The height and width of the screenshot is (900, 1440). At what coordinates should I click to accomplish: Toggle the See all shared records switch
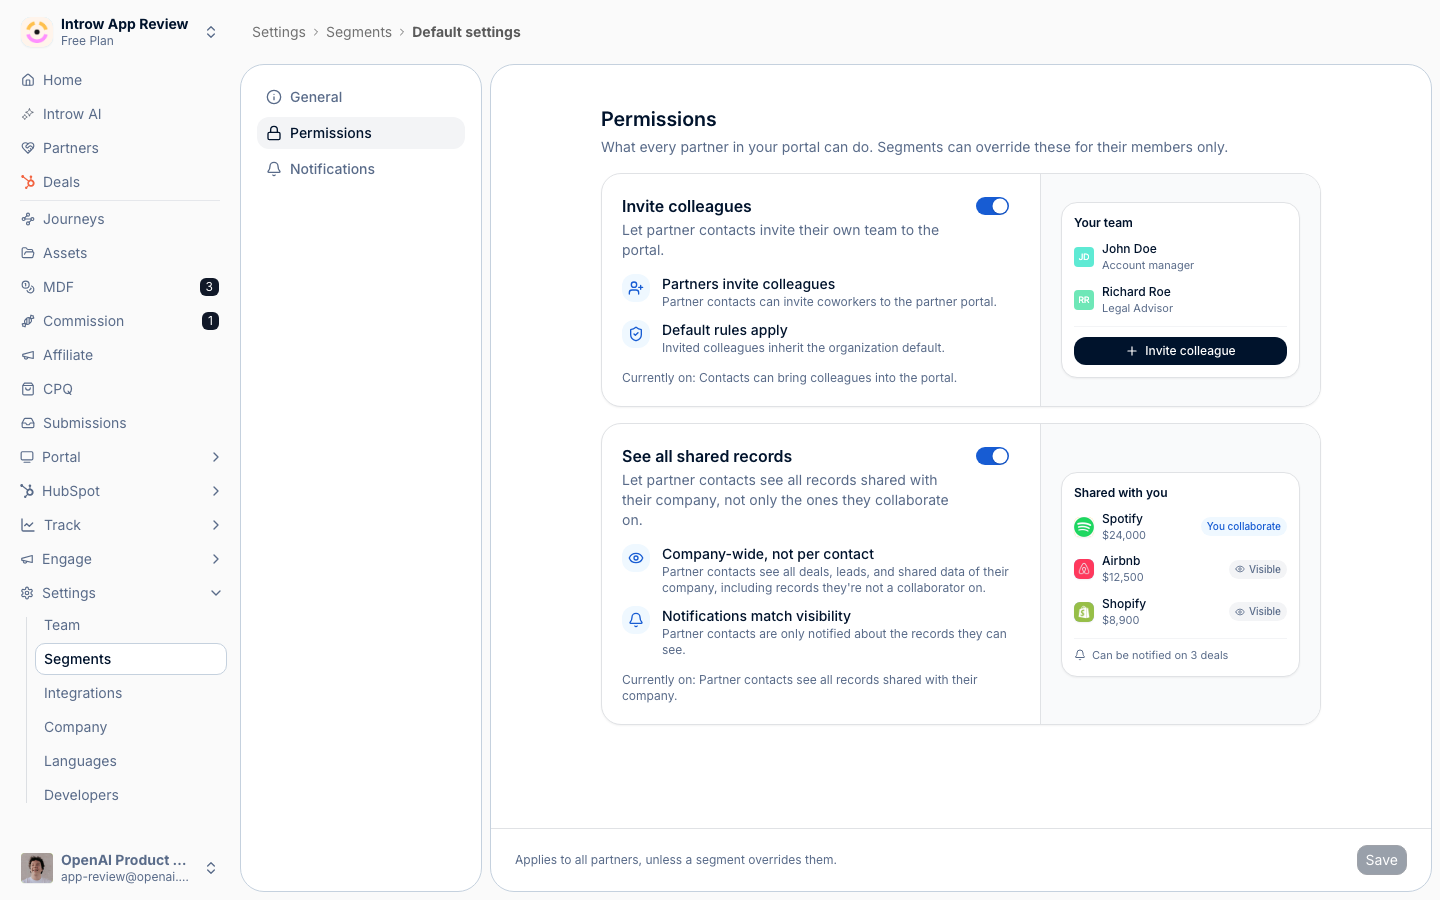pyautogui.click(x=992, y=456)
